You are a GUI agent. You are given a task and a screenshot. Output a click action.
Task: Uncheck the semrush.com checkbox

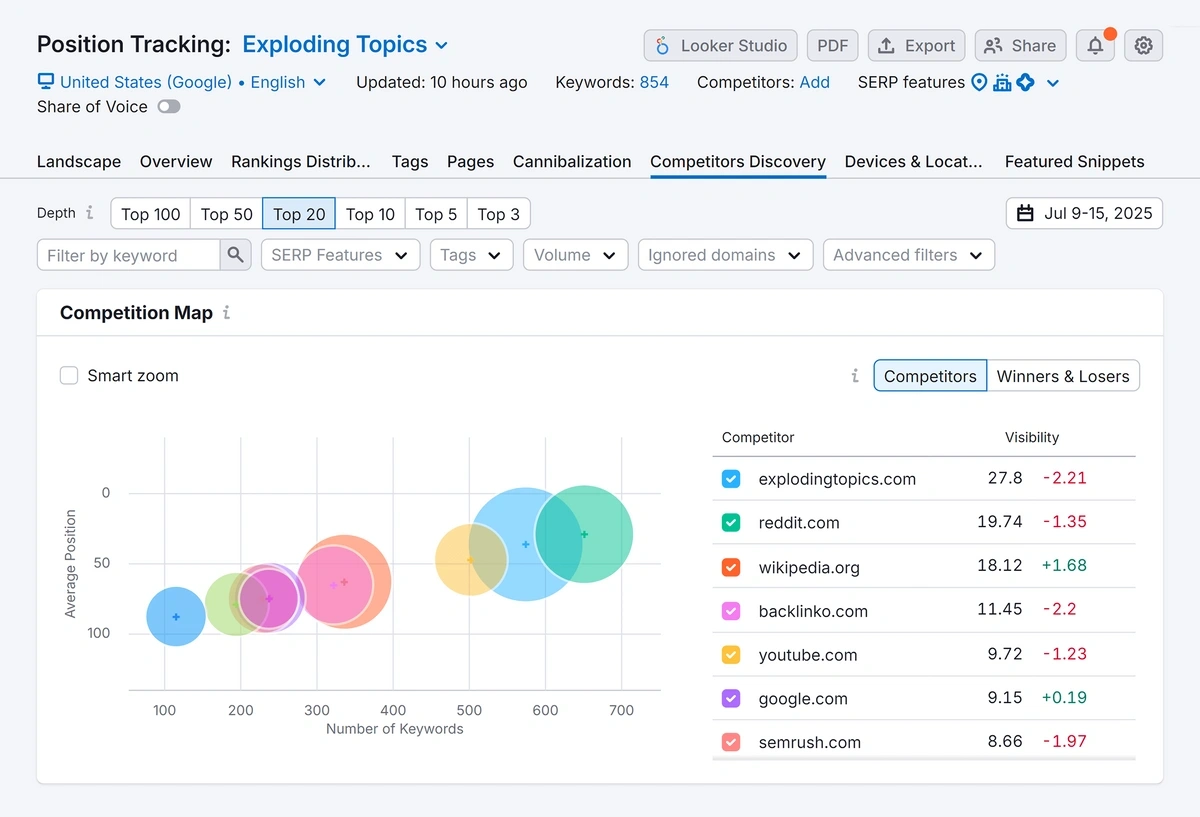coord(731,742)
